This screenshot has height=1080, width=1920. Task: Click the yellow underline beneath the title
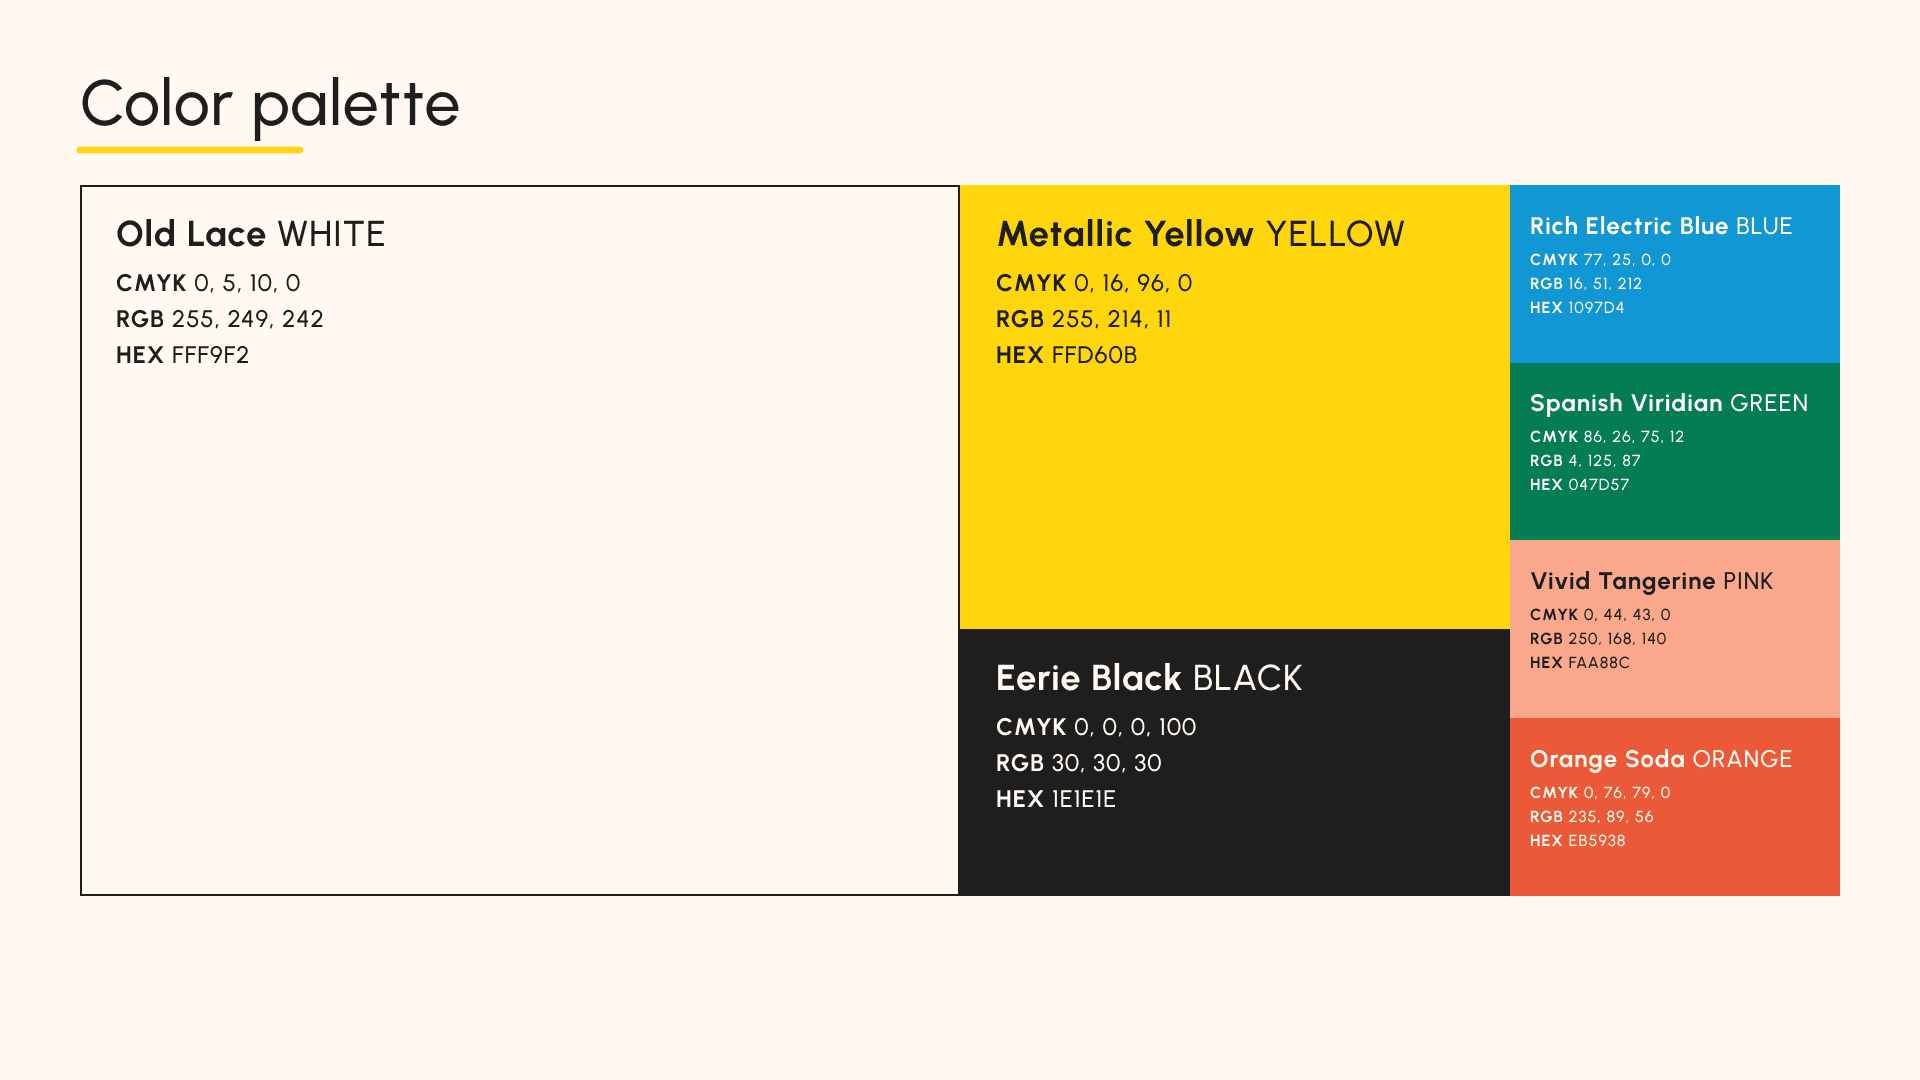pyautogui.click(x=190, y=150)
